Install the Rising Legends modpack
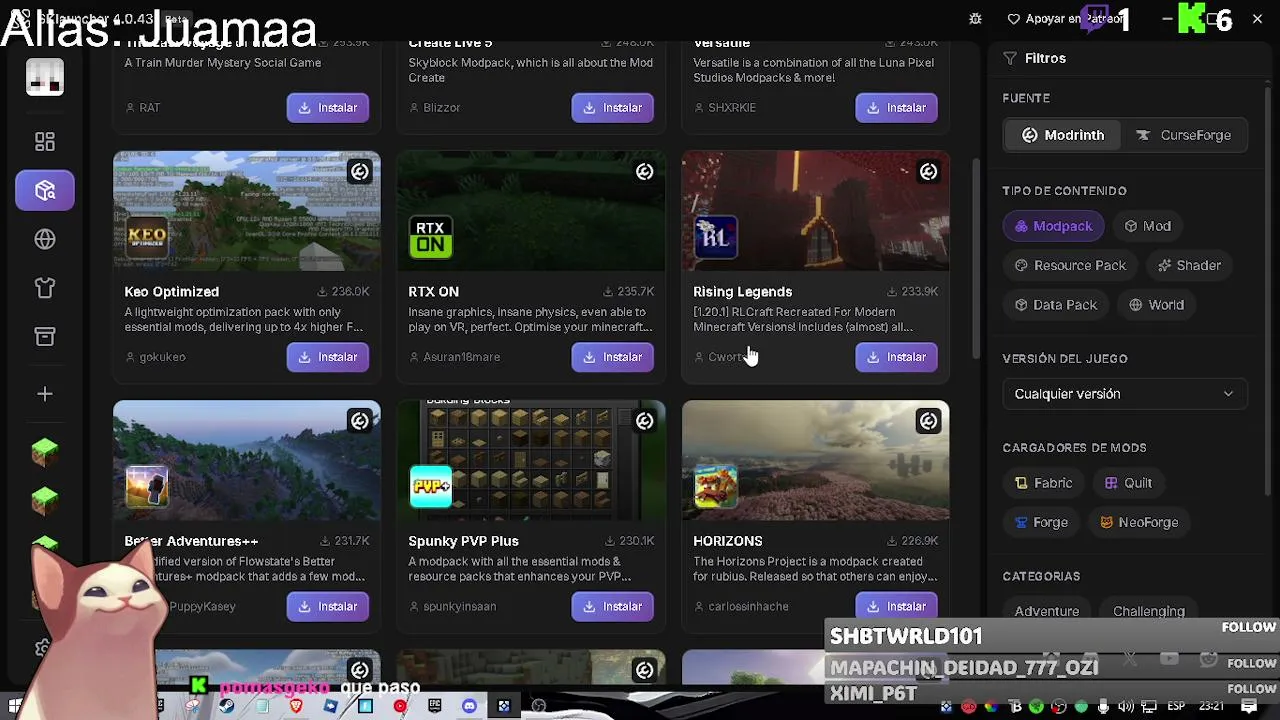This screenshot has height=720, width=1280. click(x=896, y=357)
